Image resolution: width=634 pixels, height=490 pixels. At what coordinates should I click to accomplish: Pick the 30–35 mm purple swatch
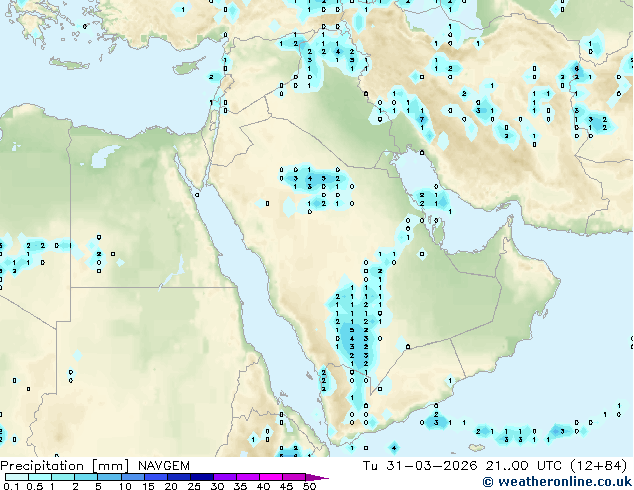click(x=224, y=477)
